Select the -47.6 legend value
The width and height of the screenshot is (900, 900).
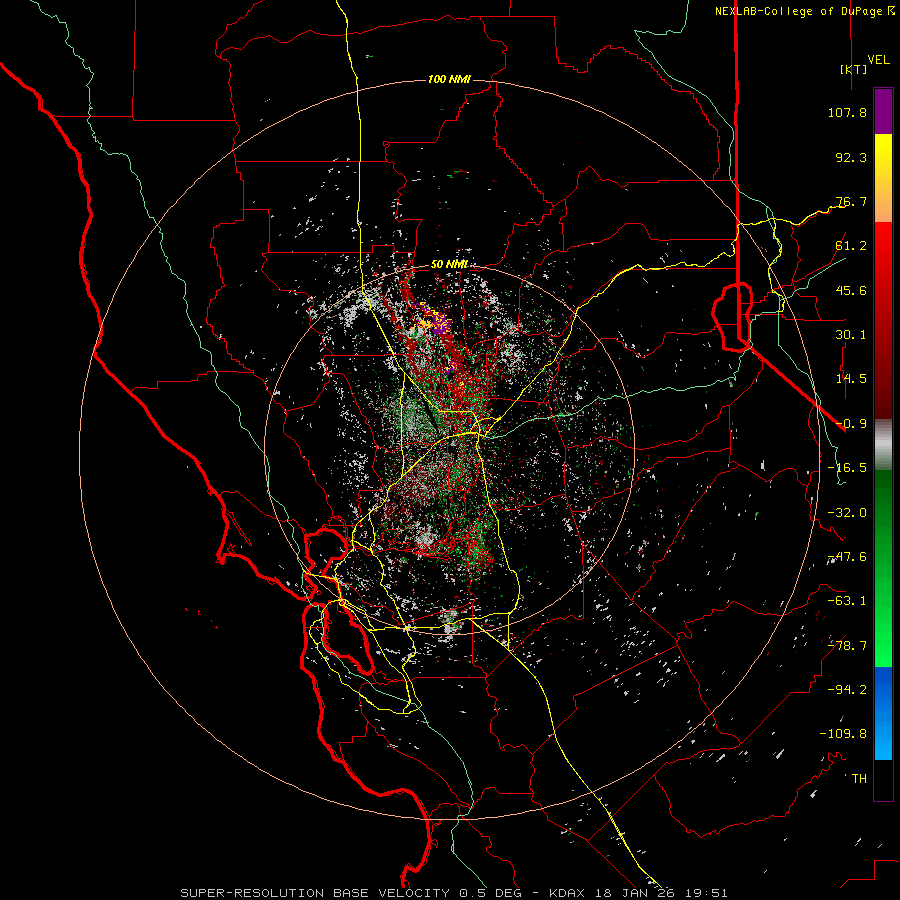click(847, 557)
